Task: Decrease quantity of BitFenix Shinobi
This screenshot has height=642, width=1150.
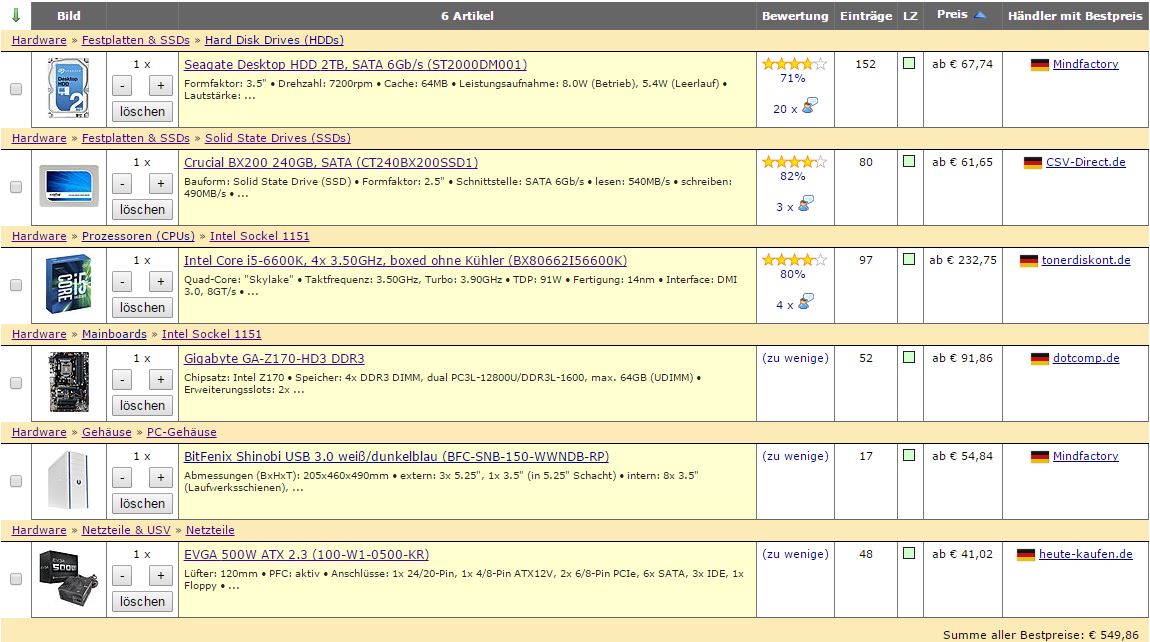Action: tap(122, 478)
